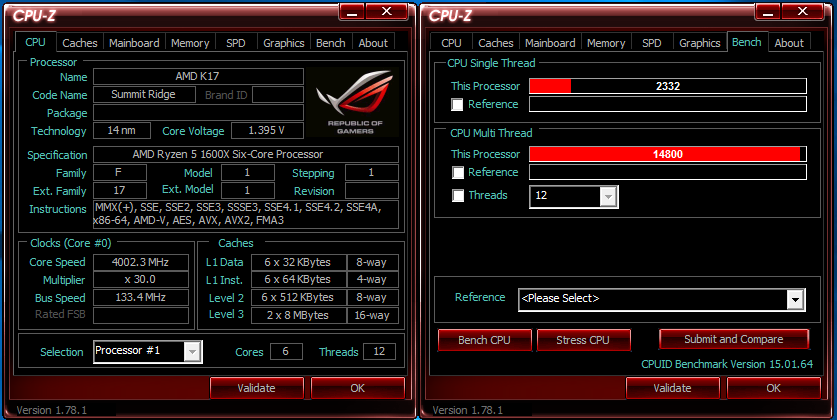Open Mainboard tab in left window
Viewport: 837px width, 420px height.
(134, 43)
